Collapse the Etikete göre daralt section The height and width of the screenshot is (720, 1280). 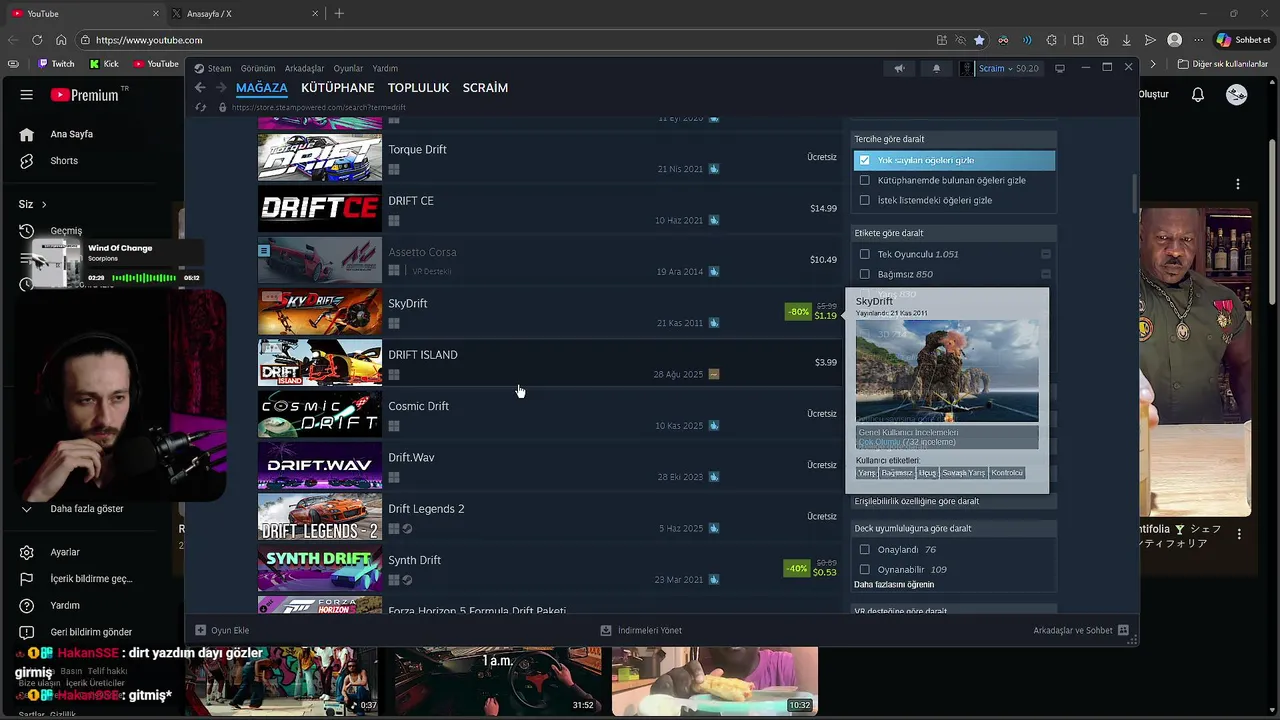[x=954, y=233]
